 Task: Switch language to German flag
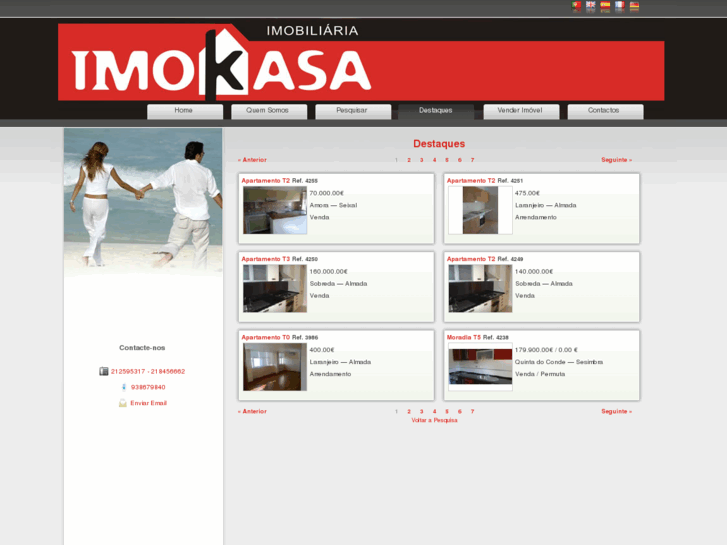[634, 6]
